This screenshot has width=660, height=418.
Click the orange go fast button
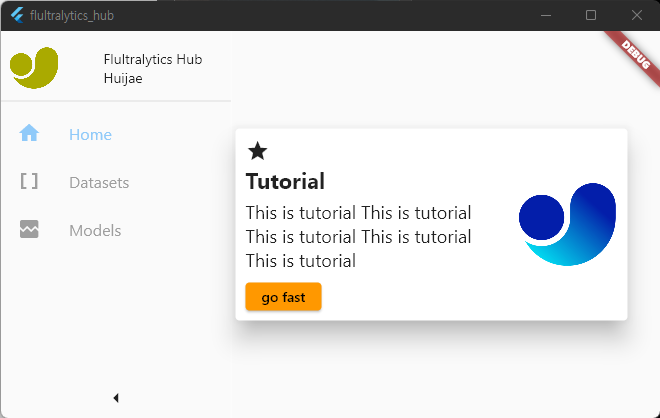coord(283,297)
